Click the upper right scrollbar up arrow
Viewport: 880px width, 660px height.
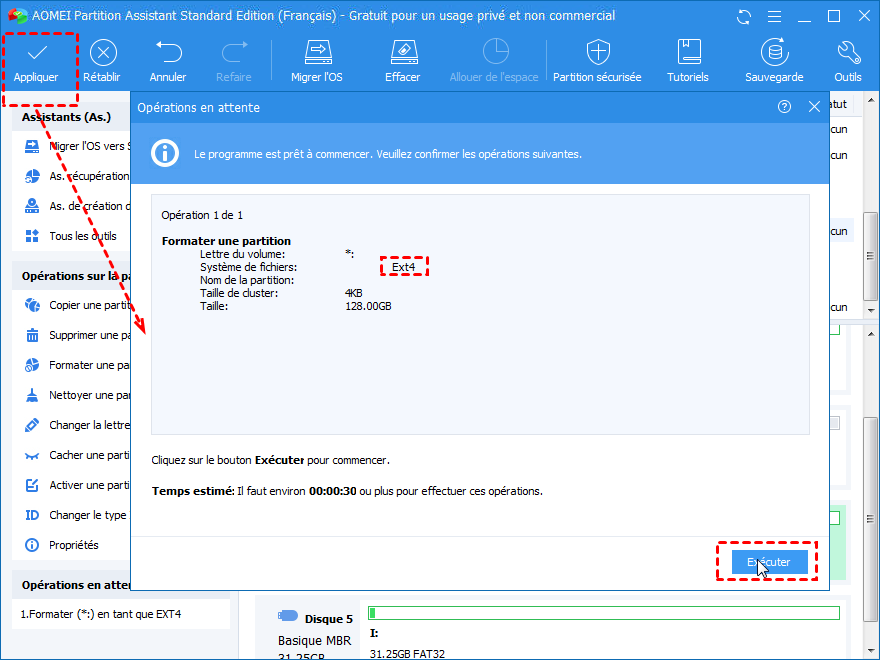click(871, 100)
